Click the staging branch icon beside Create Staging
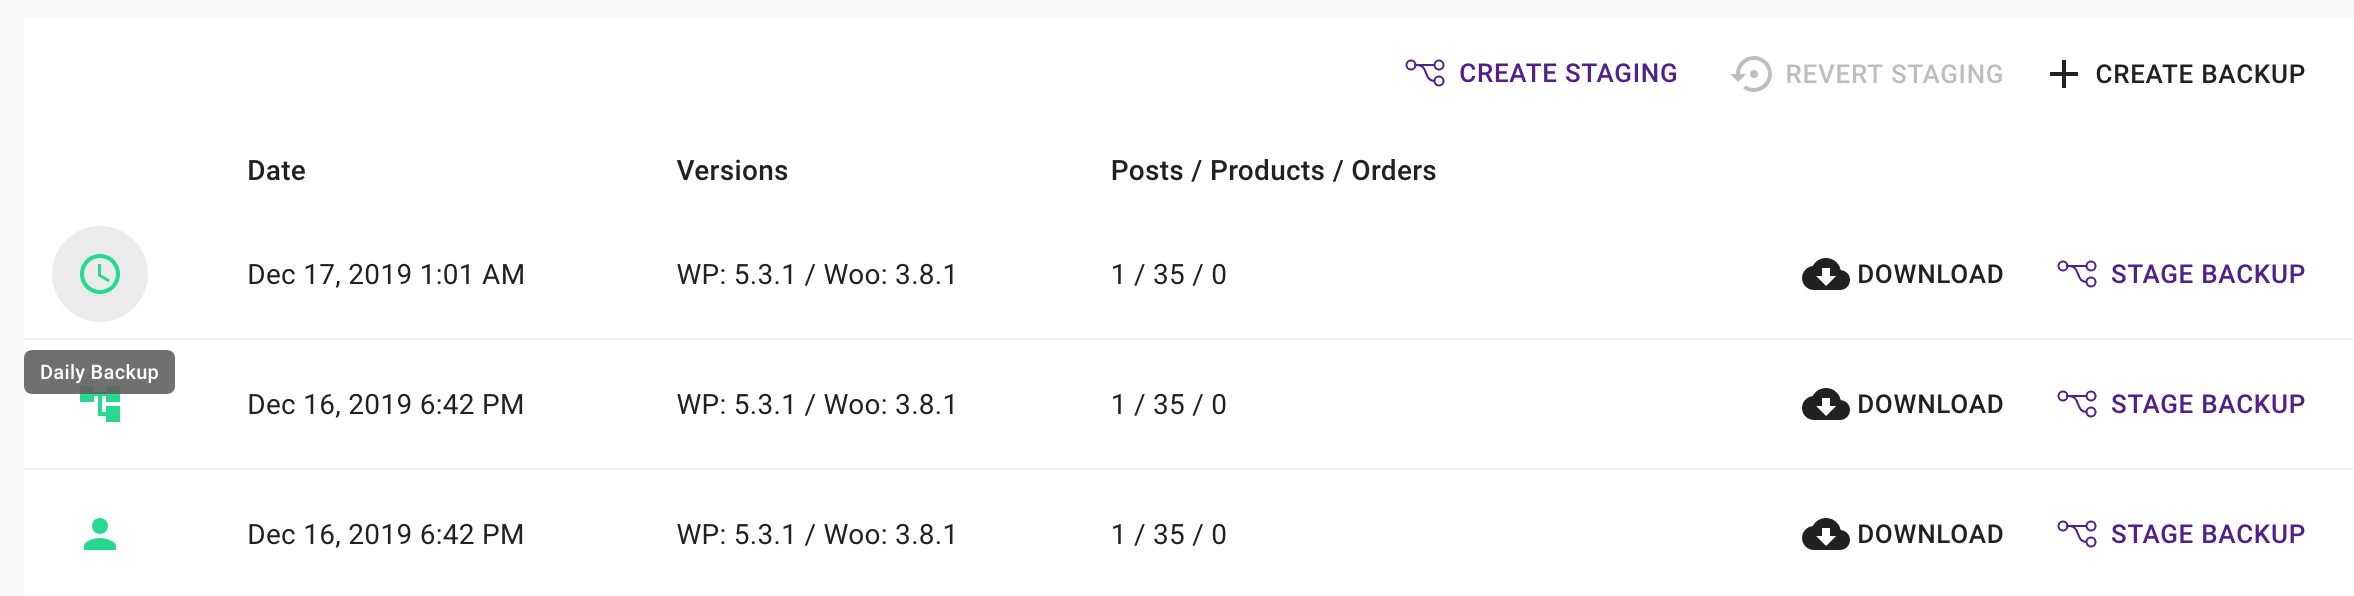2354x596 pixels. [1425, 73]
